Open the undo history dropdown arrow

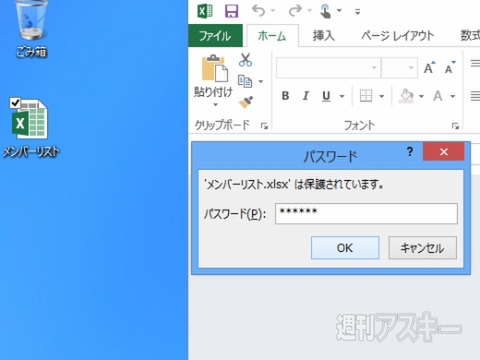[273, 11]
